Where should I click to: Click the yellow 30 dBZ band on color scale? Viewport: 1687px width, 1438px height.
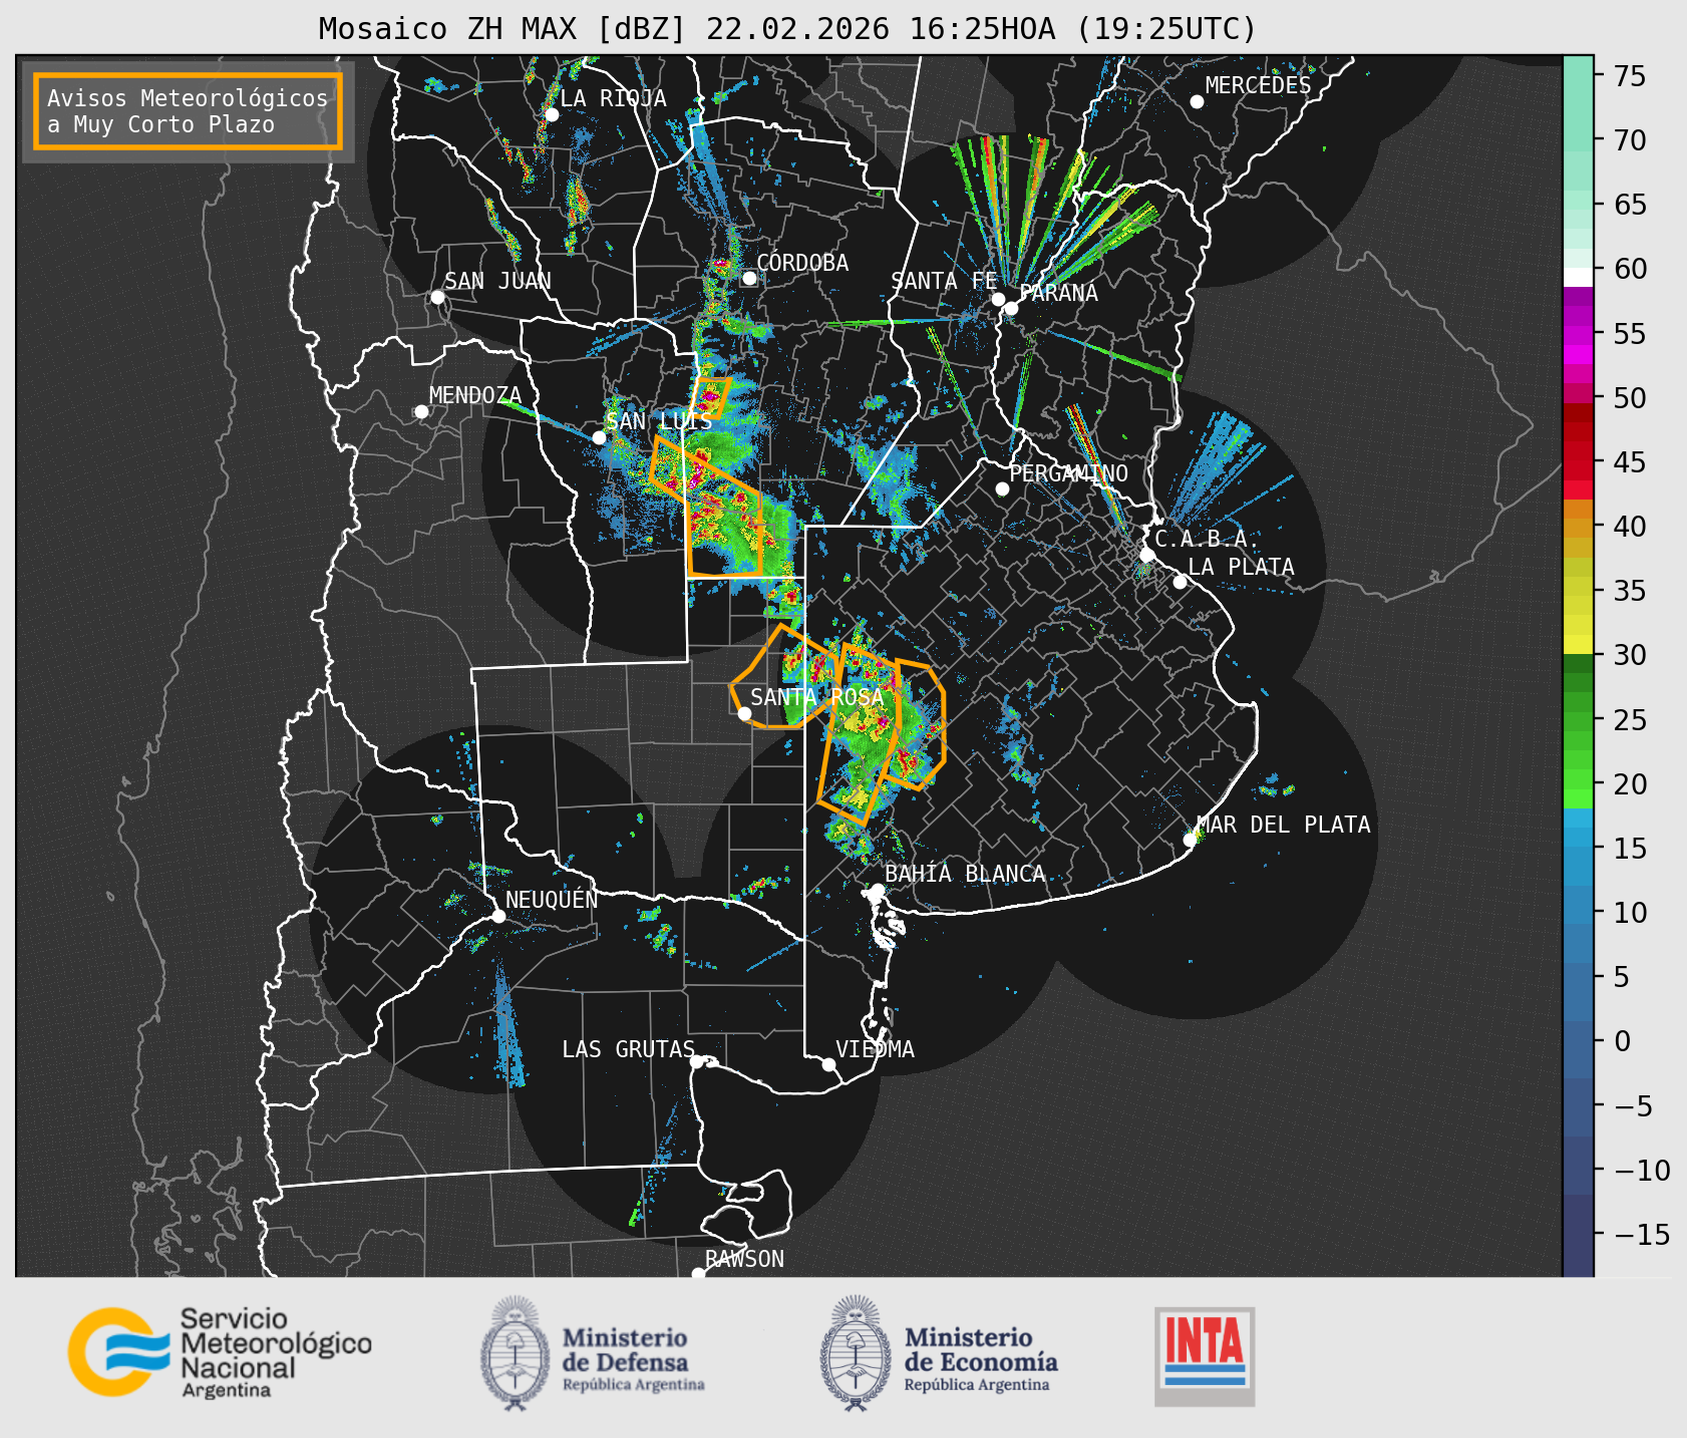pos(1577,647)
